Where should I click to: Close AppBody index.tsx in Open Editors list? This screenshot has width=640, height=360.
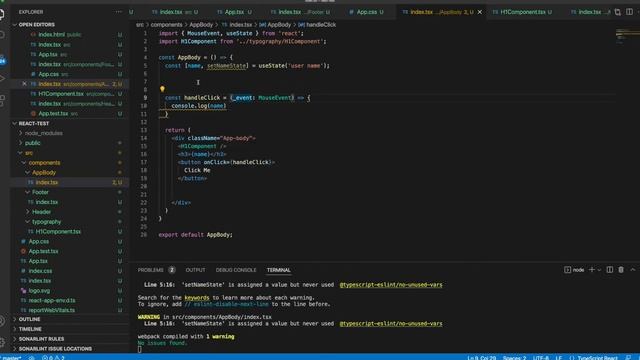point(24,84)
